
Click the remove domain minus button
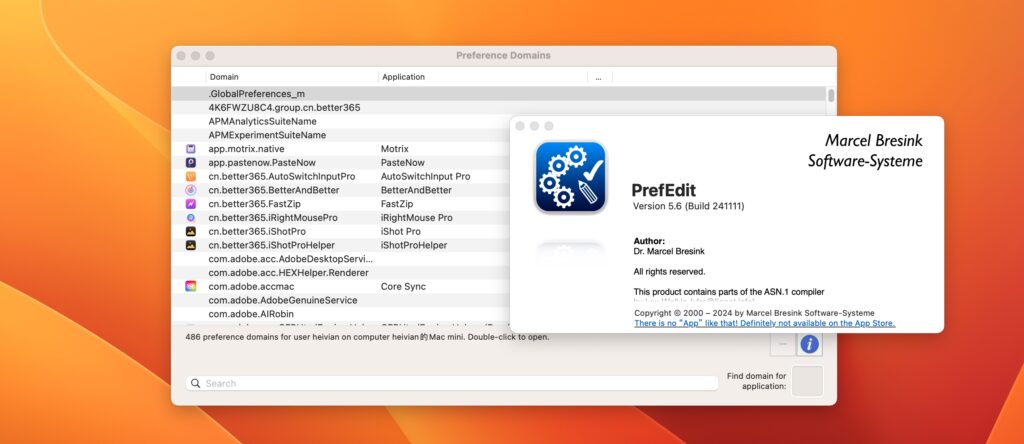tap(783, 344)
